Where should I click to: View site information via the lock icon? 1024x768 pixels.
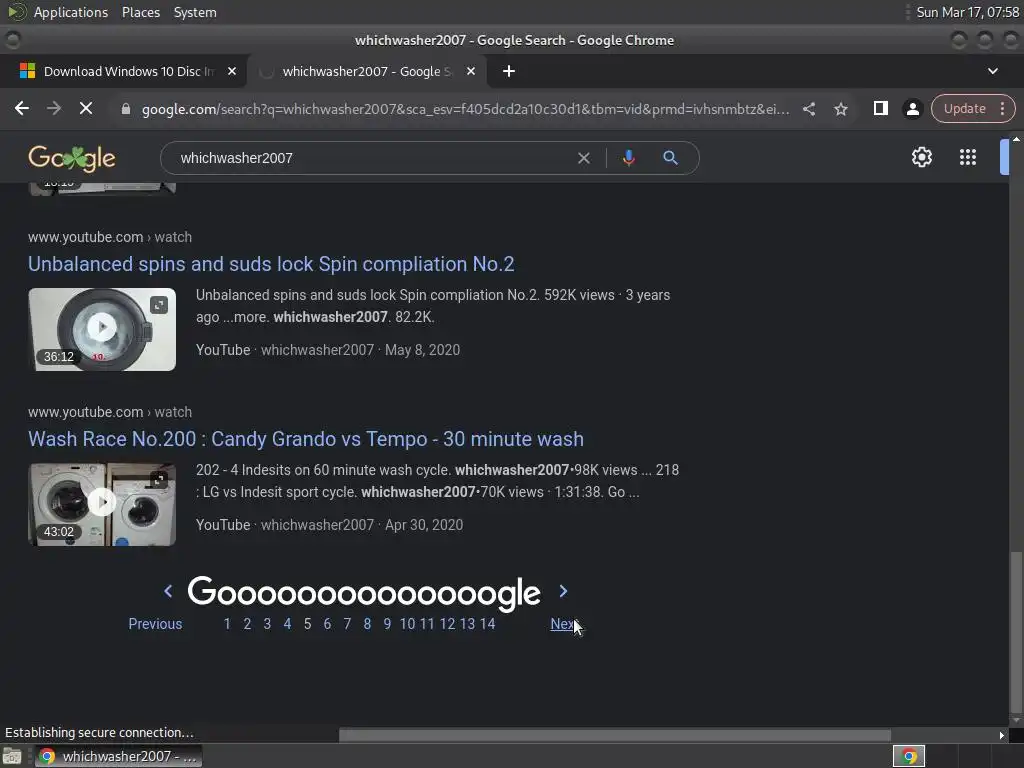point(126,109)
